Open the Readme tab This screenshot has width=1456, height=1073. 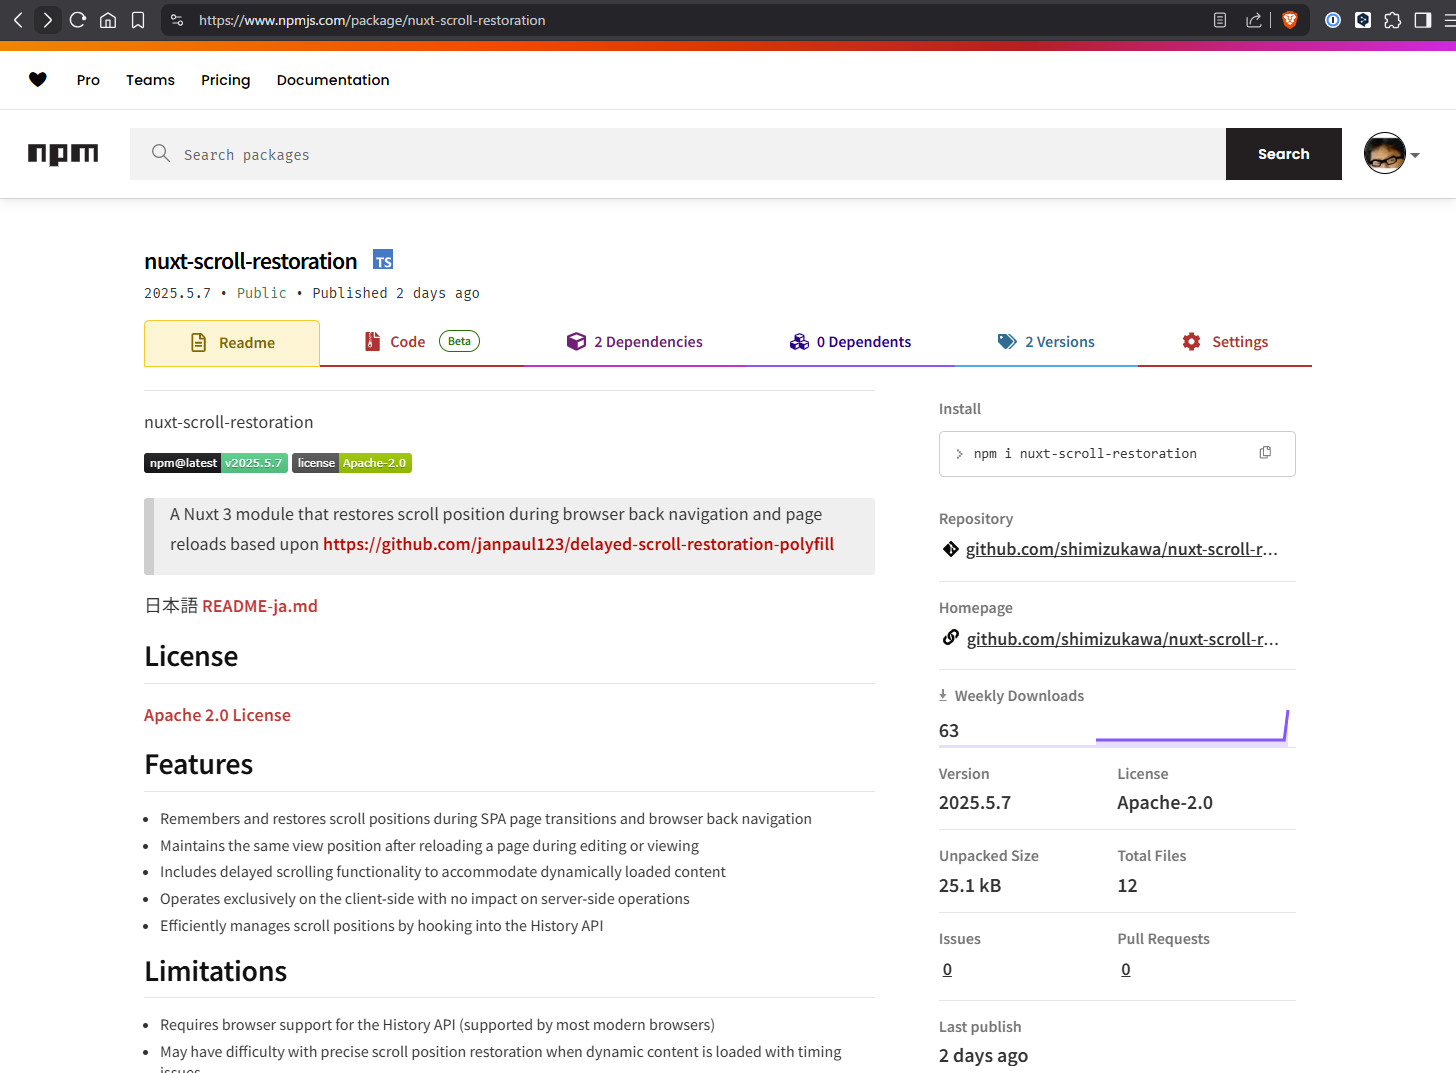[x=232, y=343]
